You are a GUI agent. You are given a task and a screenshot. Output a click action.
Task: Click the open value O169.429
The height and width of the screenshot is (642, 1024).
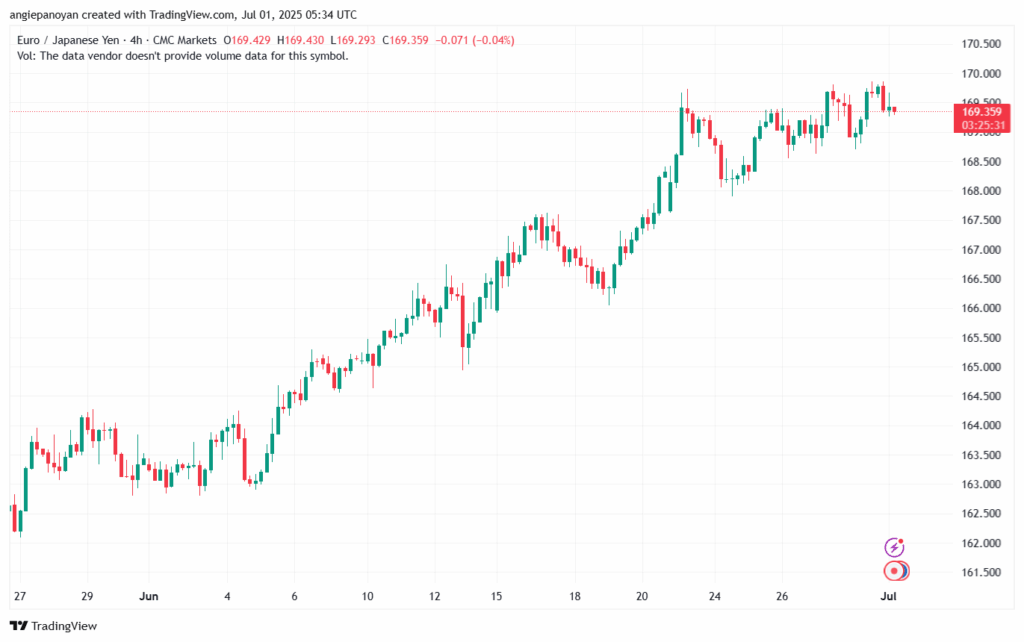(x=252, y=40)
